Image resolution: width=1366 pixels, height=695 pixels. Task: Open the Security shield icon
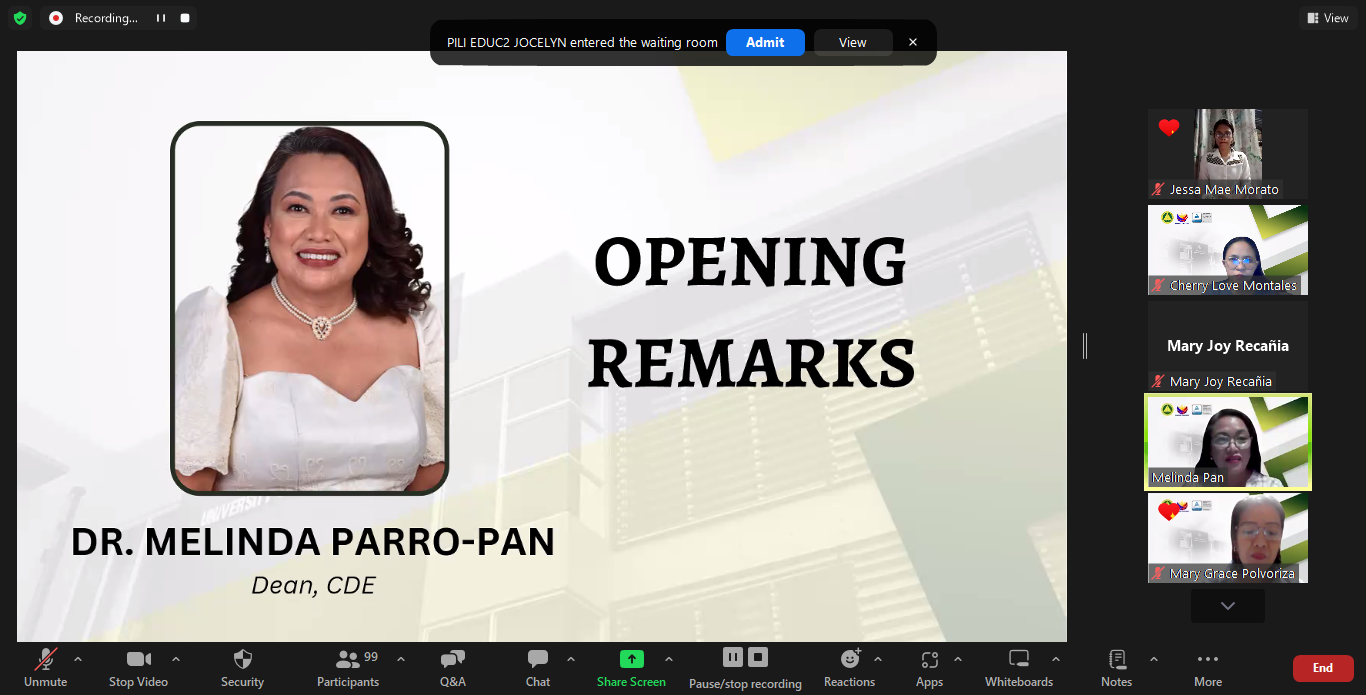click(242, 660)
